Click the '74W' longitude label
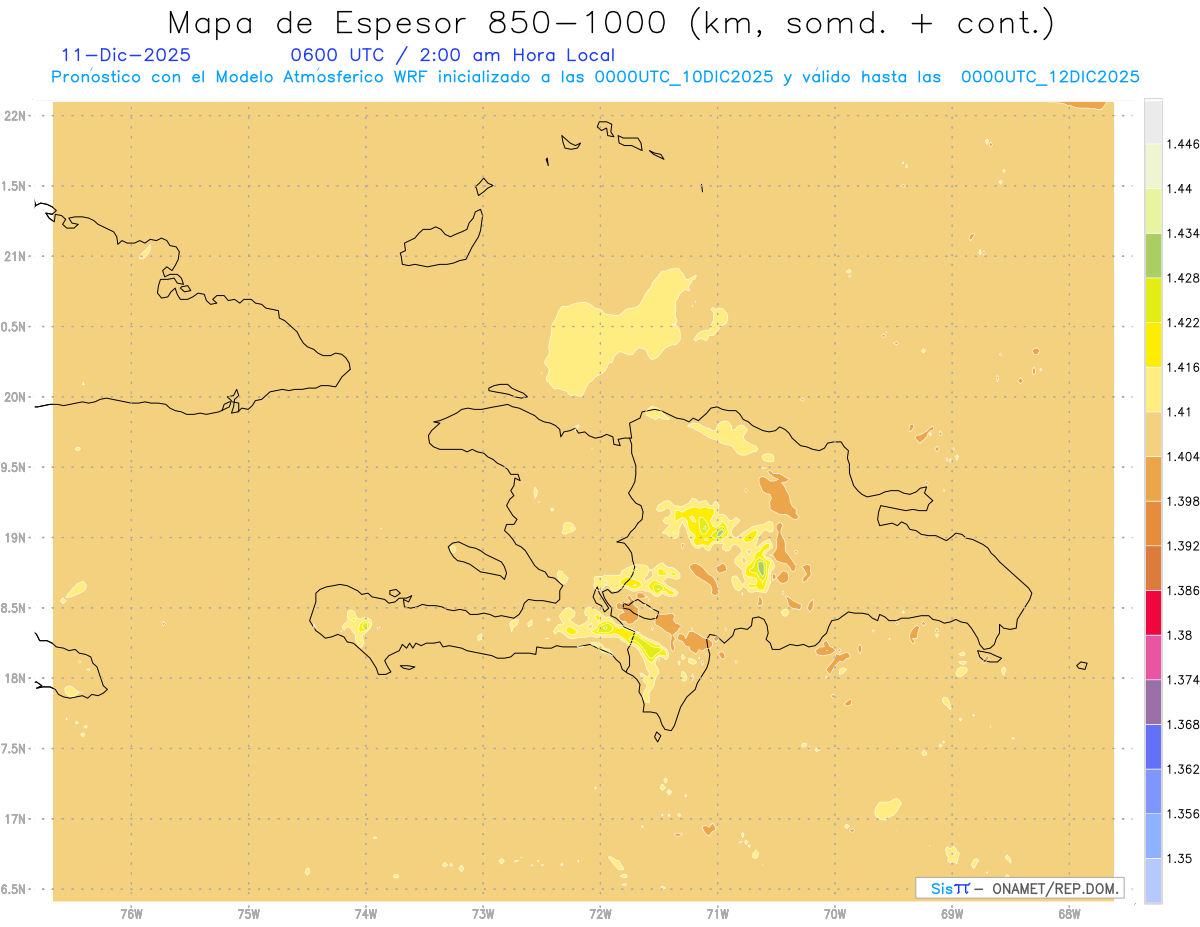Screen dimensions: 1200x927 point(366,913)
